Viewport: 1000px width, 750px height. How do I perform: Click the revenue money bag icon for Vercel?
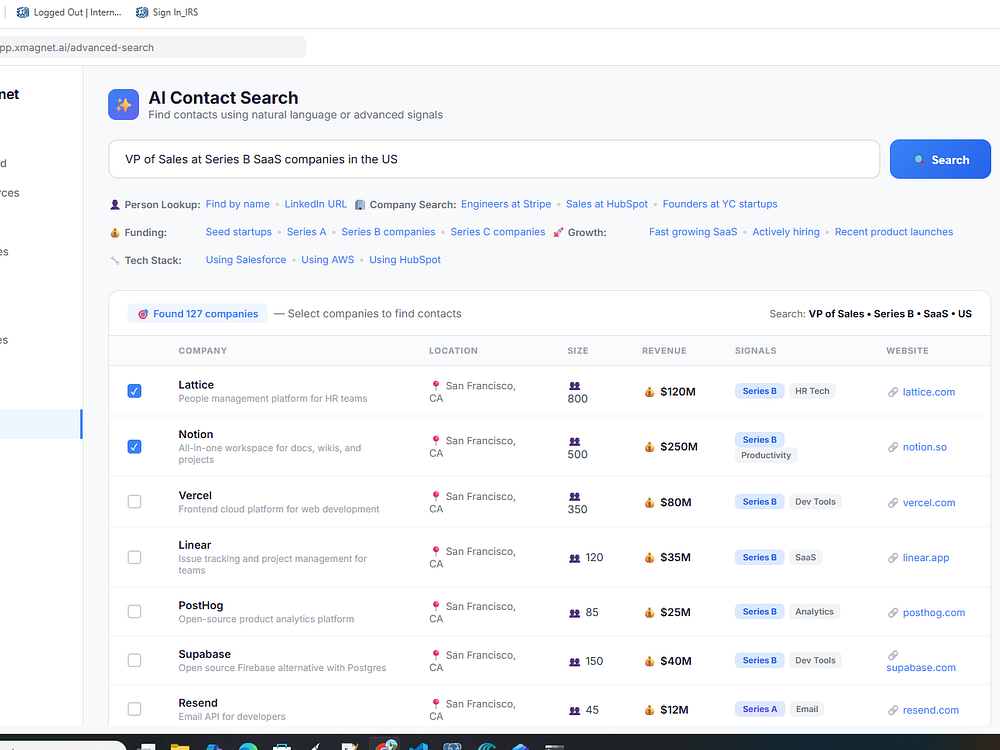(x=649, y=503)
